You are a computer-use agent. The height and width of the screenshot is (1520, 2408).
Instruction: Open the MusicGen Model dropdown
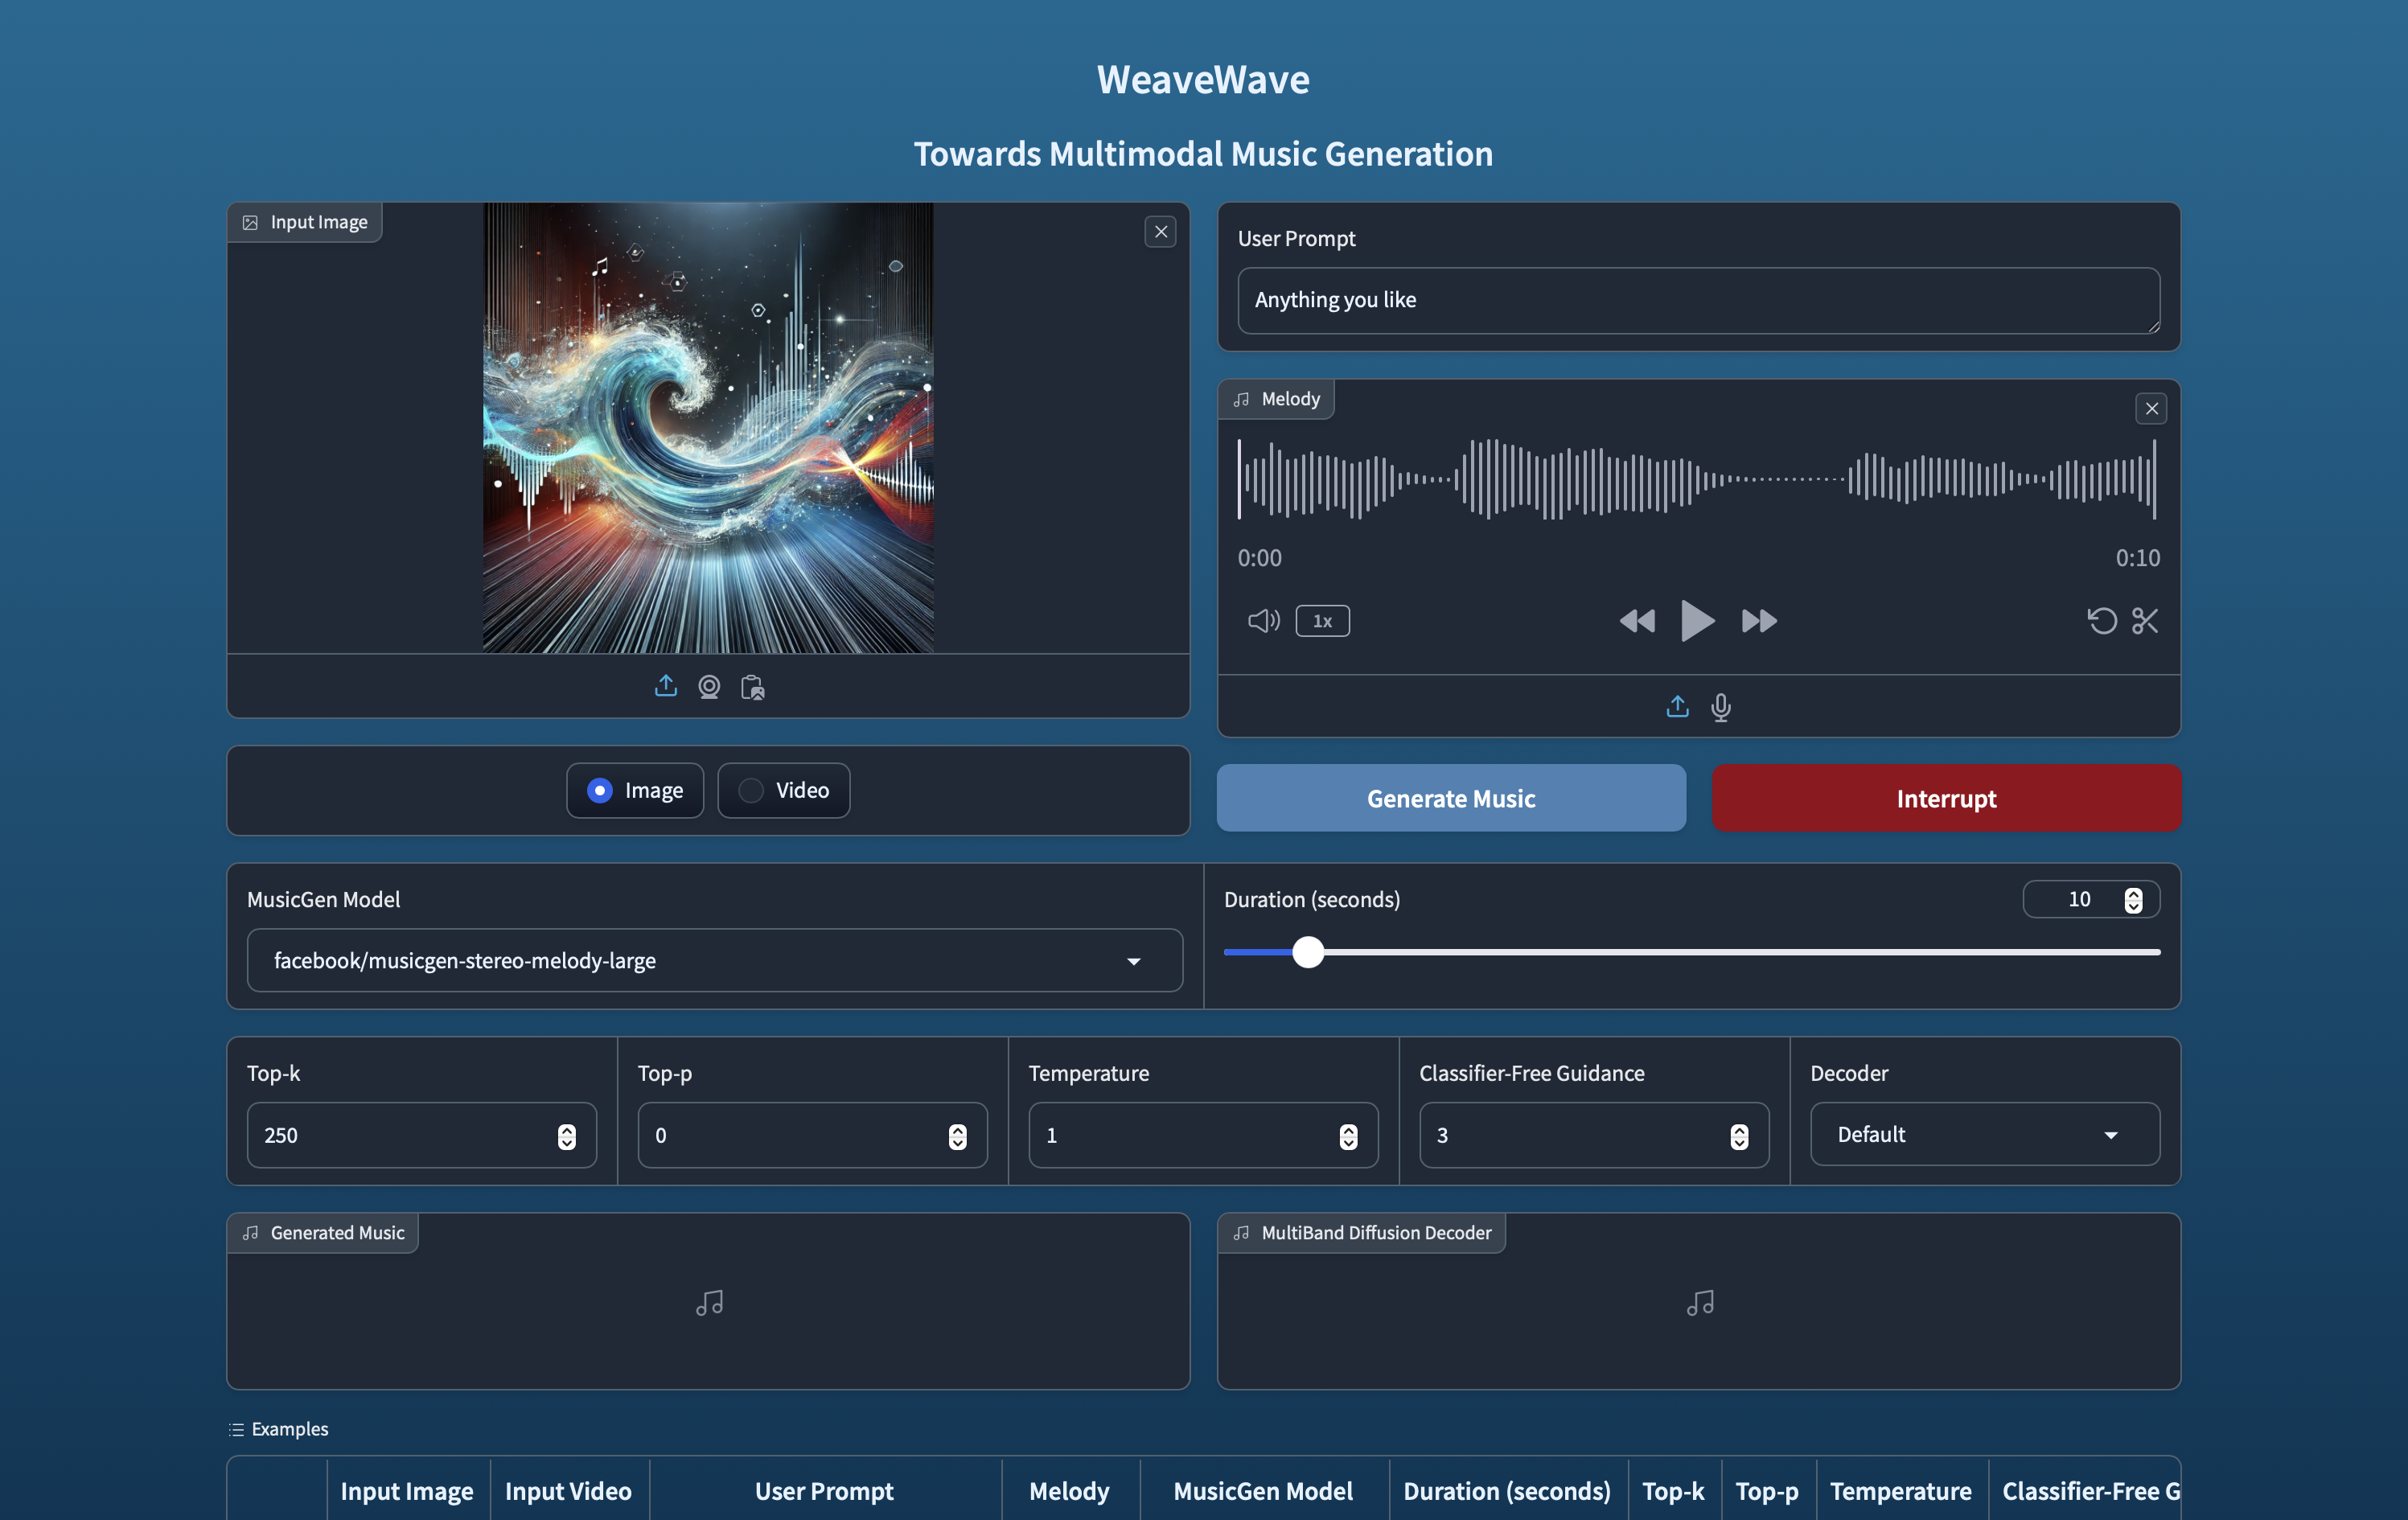pyautogui.click(x=714, y=960)
